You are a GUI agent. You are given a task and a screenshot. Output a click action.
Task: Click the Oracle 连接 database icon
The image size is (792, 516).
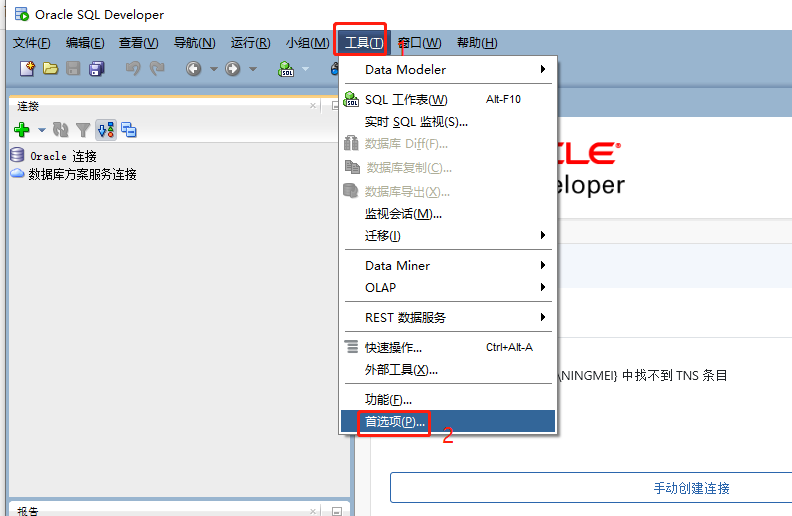pos(17,155)
